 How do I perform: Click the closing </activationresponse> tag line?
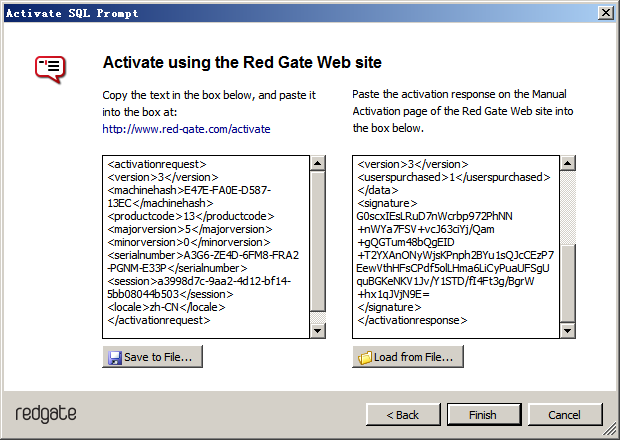point(412,320)
